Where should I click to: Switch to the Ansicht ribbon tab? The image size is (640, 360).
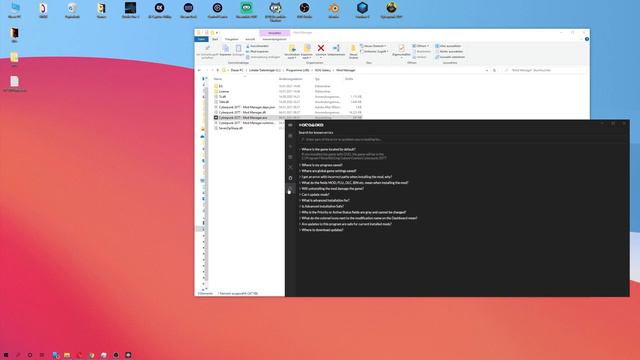(x=250, y=39)
